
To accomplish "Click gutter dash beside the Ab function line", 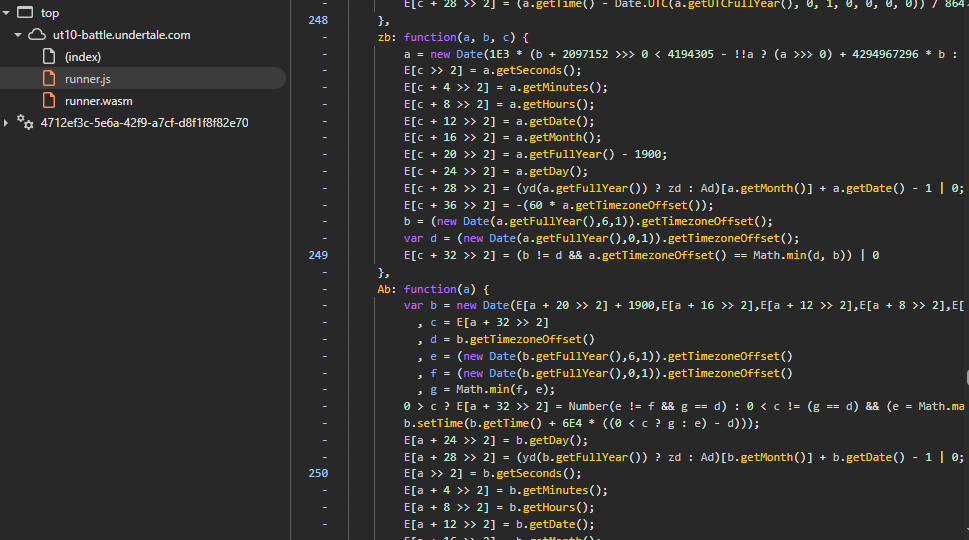I will pyautogui.click(x=325, y=289).
